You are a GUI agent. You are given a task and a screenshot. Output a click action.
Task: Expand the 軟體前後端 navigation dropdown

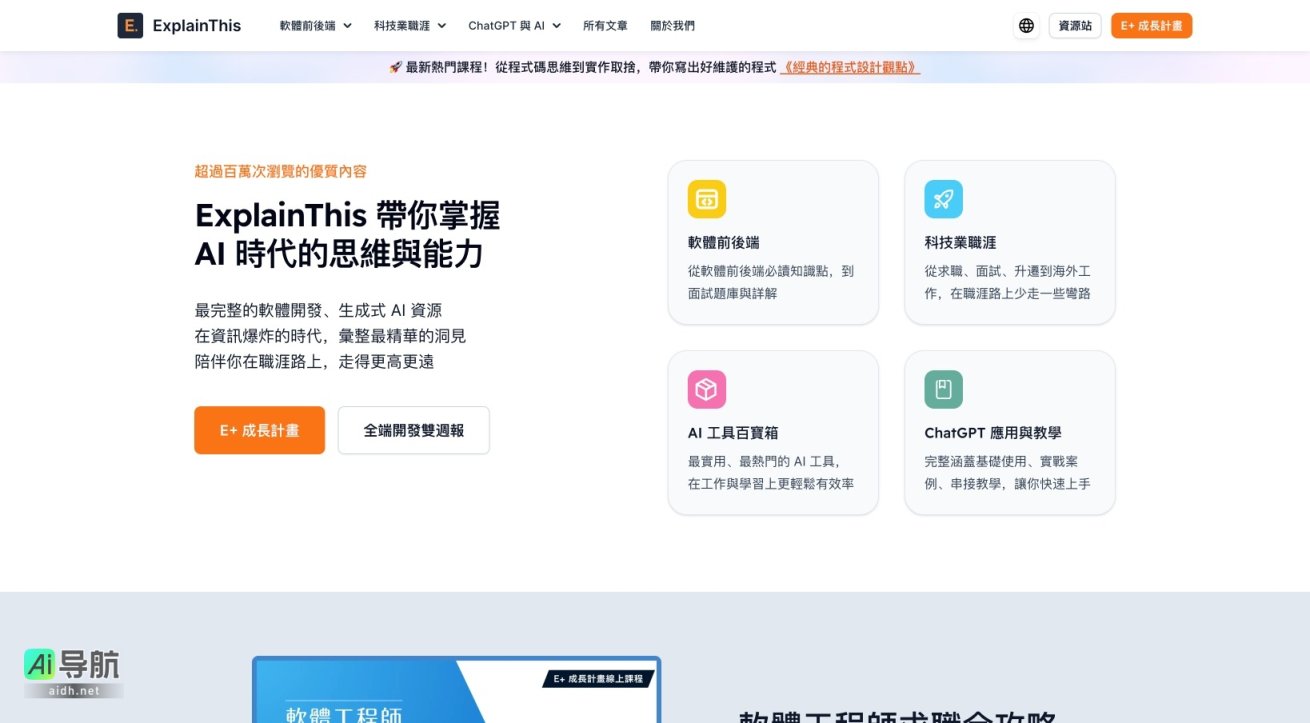[x=316, y=25]
